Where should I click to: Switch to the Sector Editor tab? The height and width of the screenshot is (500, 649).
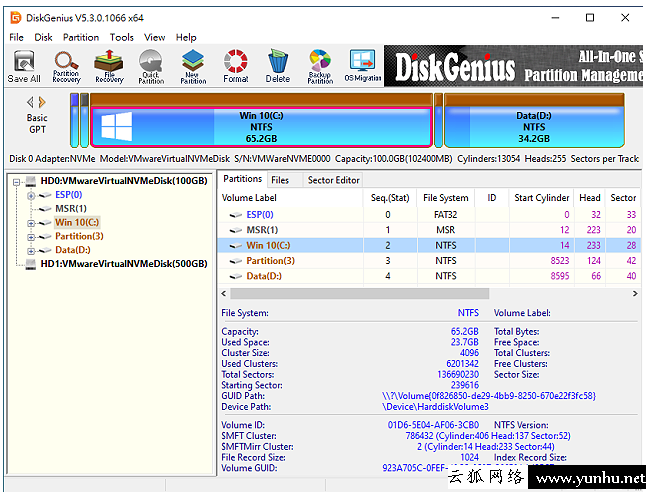tap(334, 180)
